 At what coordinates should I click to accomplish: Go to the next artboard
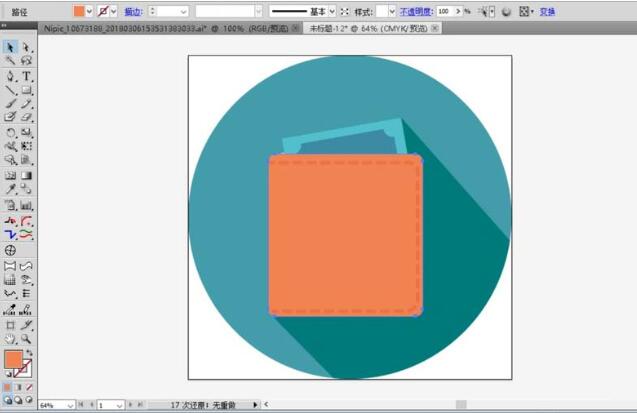[130, 405]
